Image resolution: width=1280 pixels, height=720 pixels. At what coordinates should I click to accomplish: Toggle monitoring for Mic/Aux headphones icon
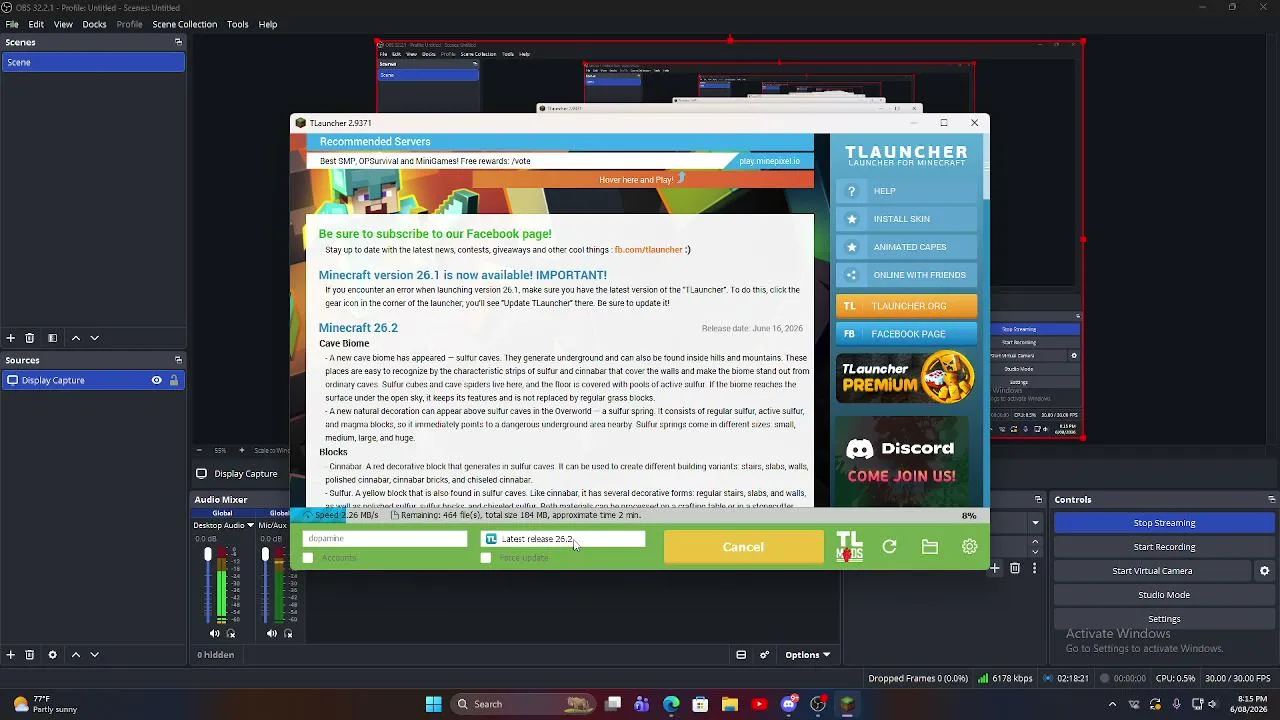[288, 633]
